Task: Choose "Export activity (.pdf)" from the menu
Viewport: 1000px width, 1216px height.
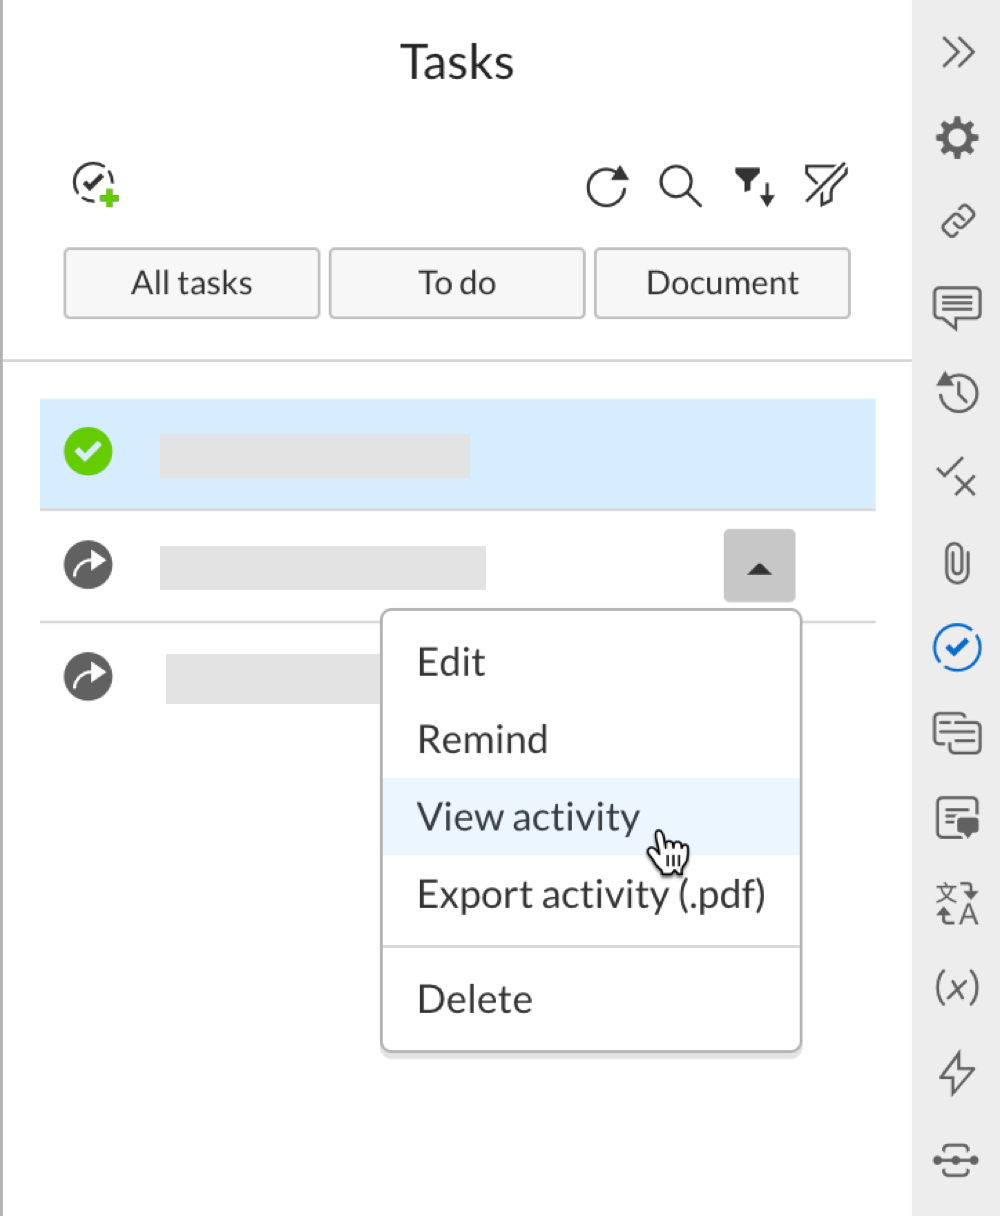Action: tap(591, 894)
